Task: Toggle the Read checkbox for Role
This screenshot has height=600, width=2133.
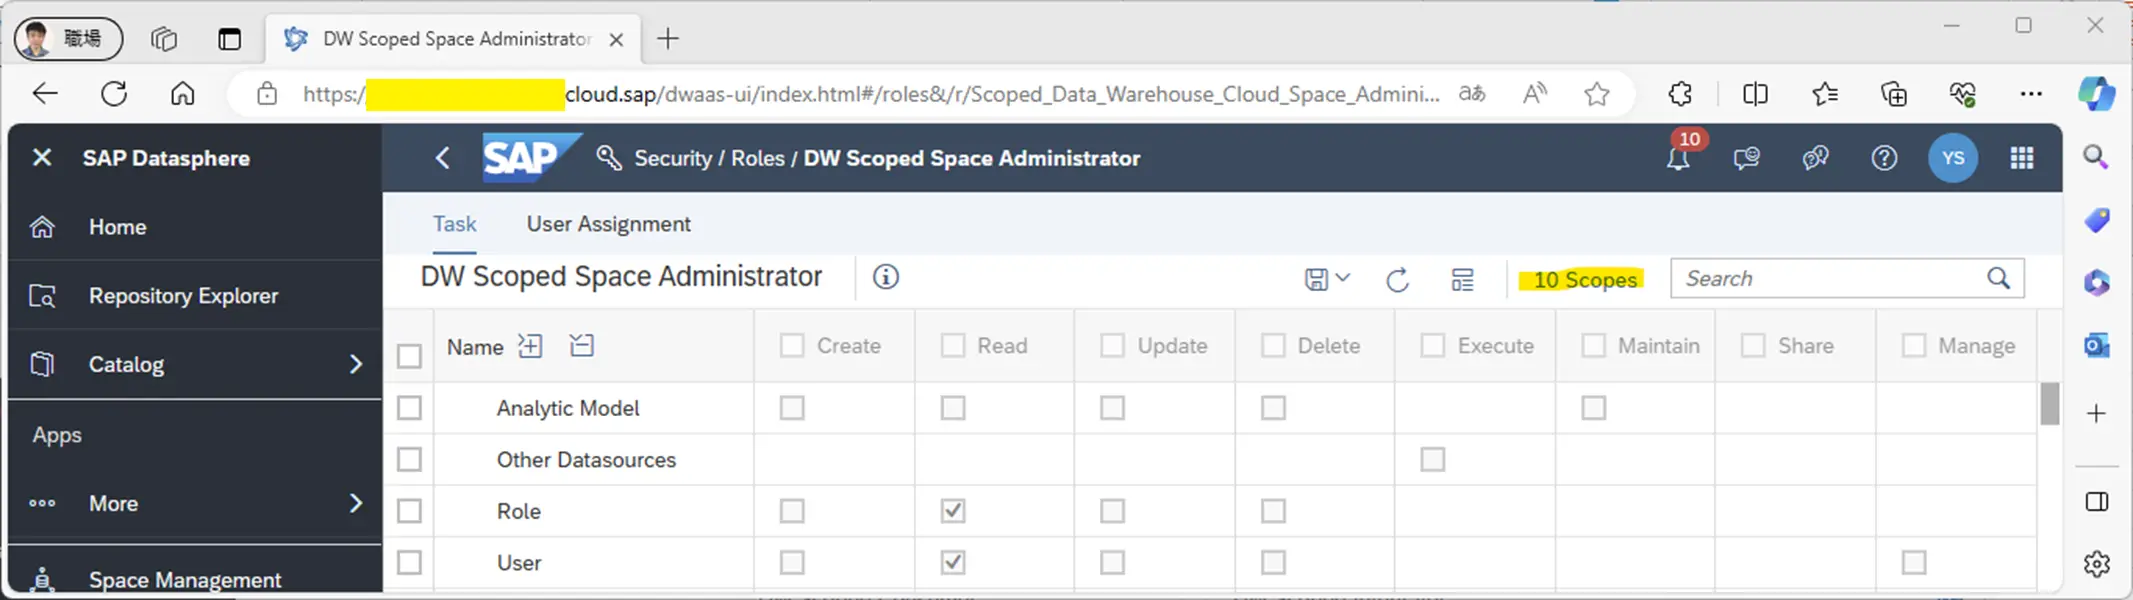Action: pyautogui.click(x=953, y=511)
